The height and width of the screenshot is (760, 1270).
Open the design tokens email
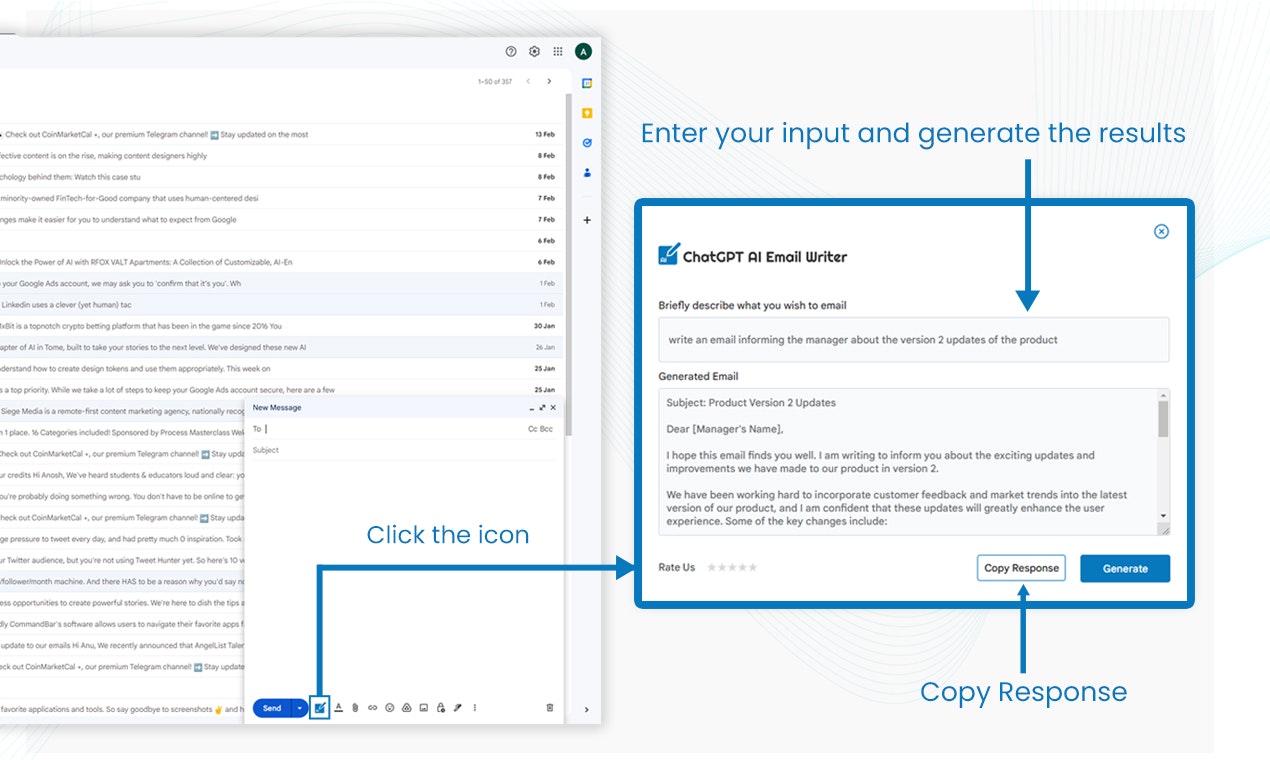point(280,368)
